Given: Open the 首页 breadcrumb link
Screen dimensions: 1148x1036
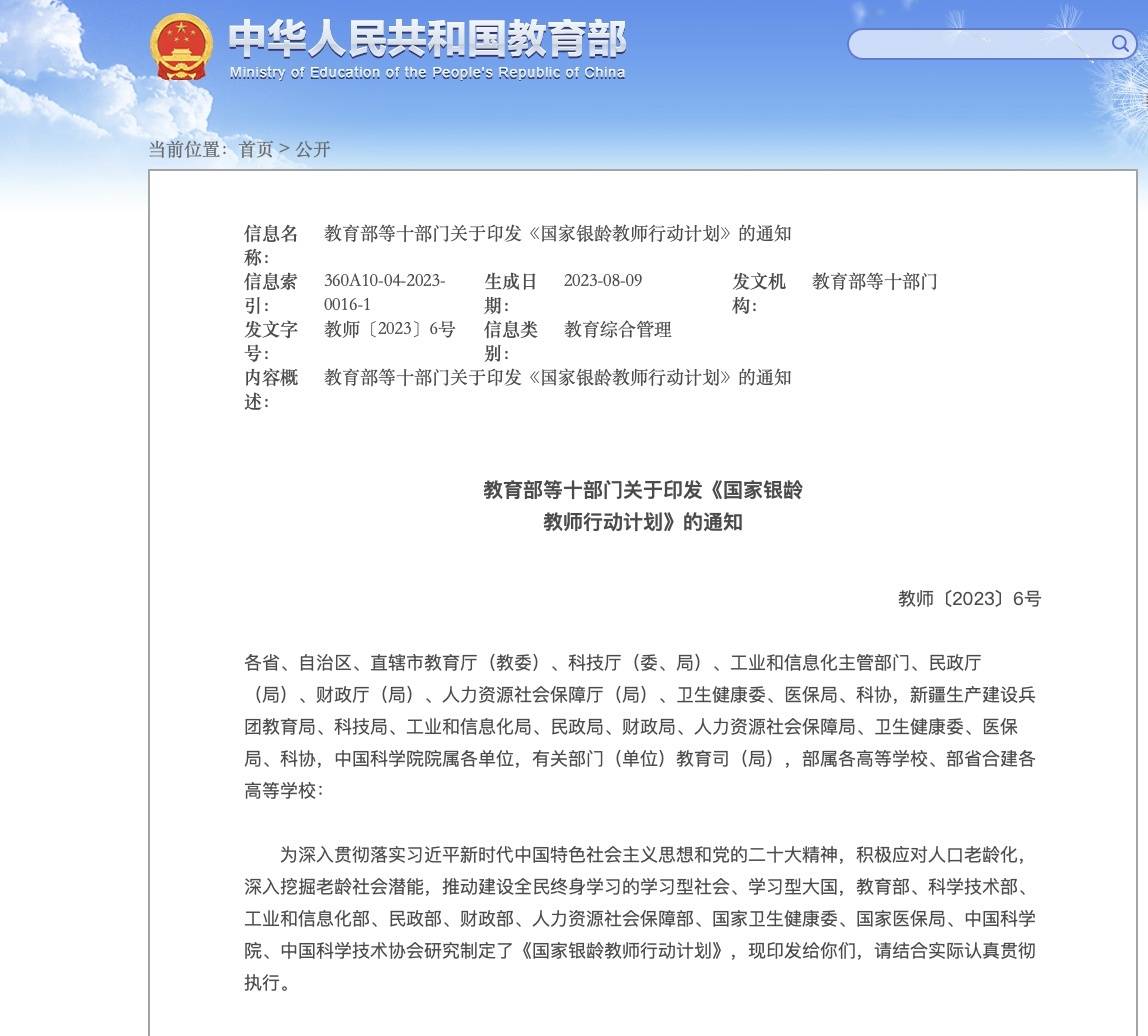Looking at the screenshot, I should (x=256, y=149).
